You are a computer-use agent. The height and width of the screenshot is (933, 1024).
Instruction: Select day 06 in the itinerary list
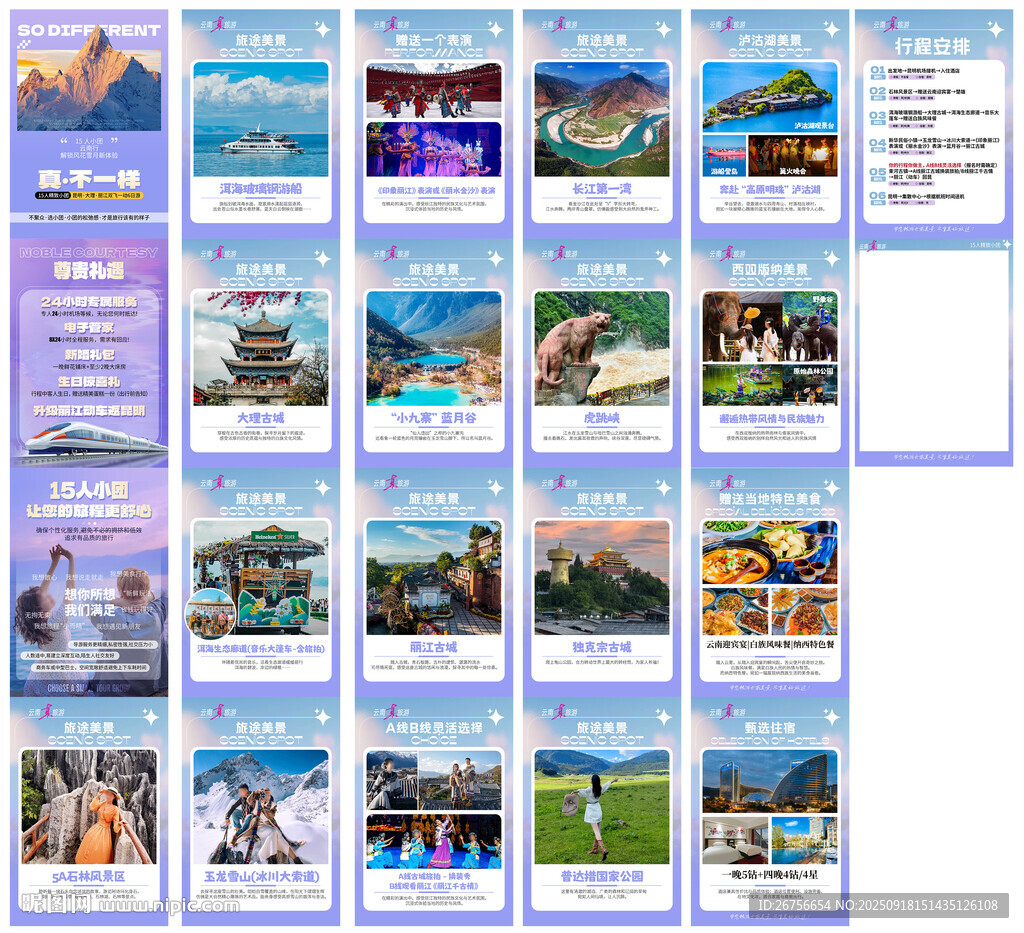935,198
